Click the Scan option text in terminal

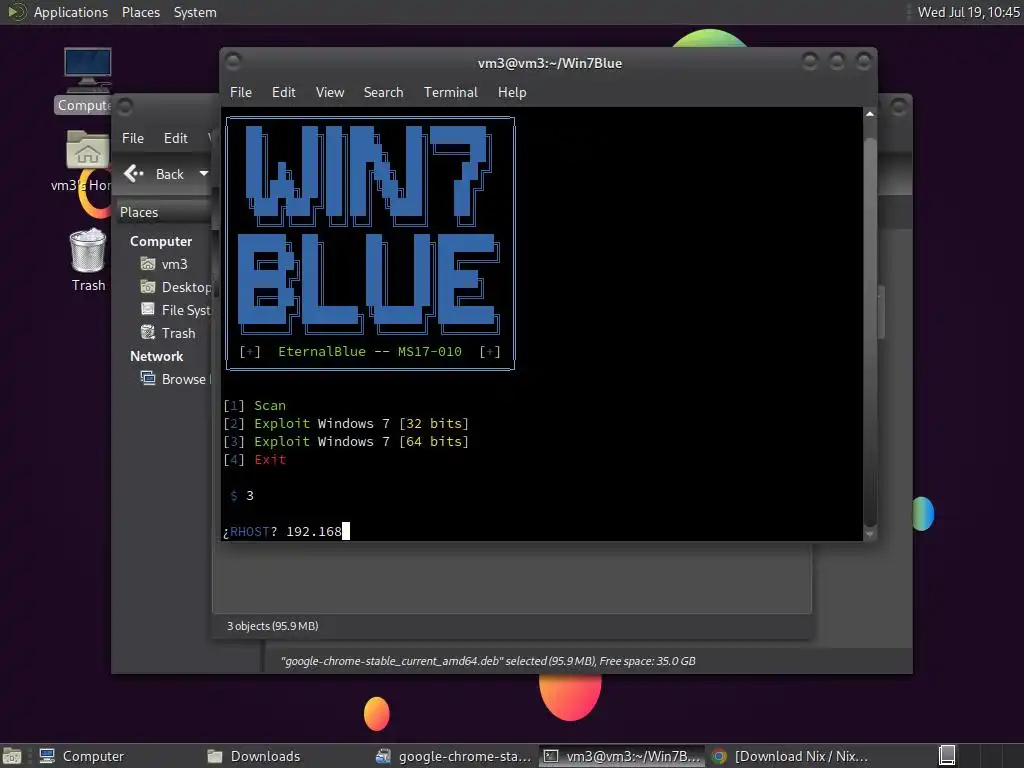270,406
